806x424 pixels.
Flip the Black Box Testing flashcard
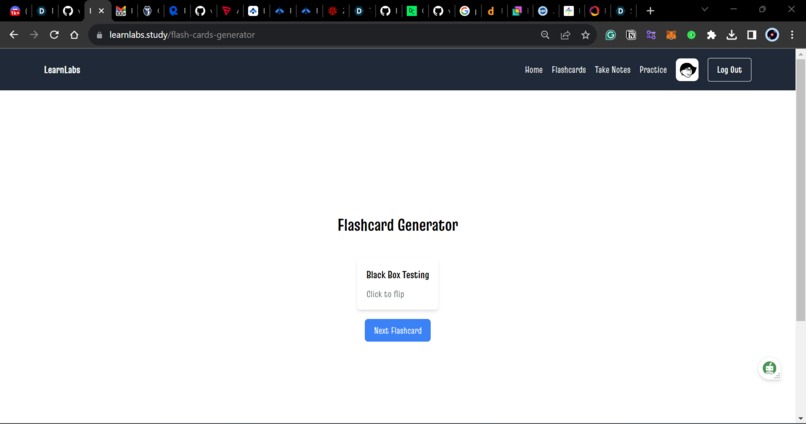coord(397,285)
